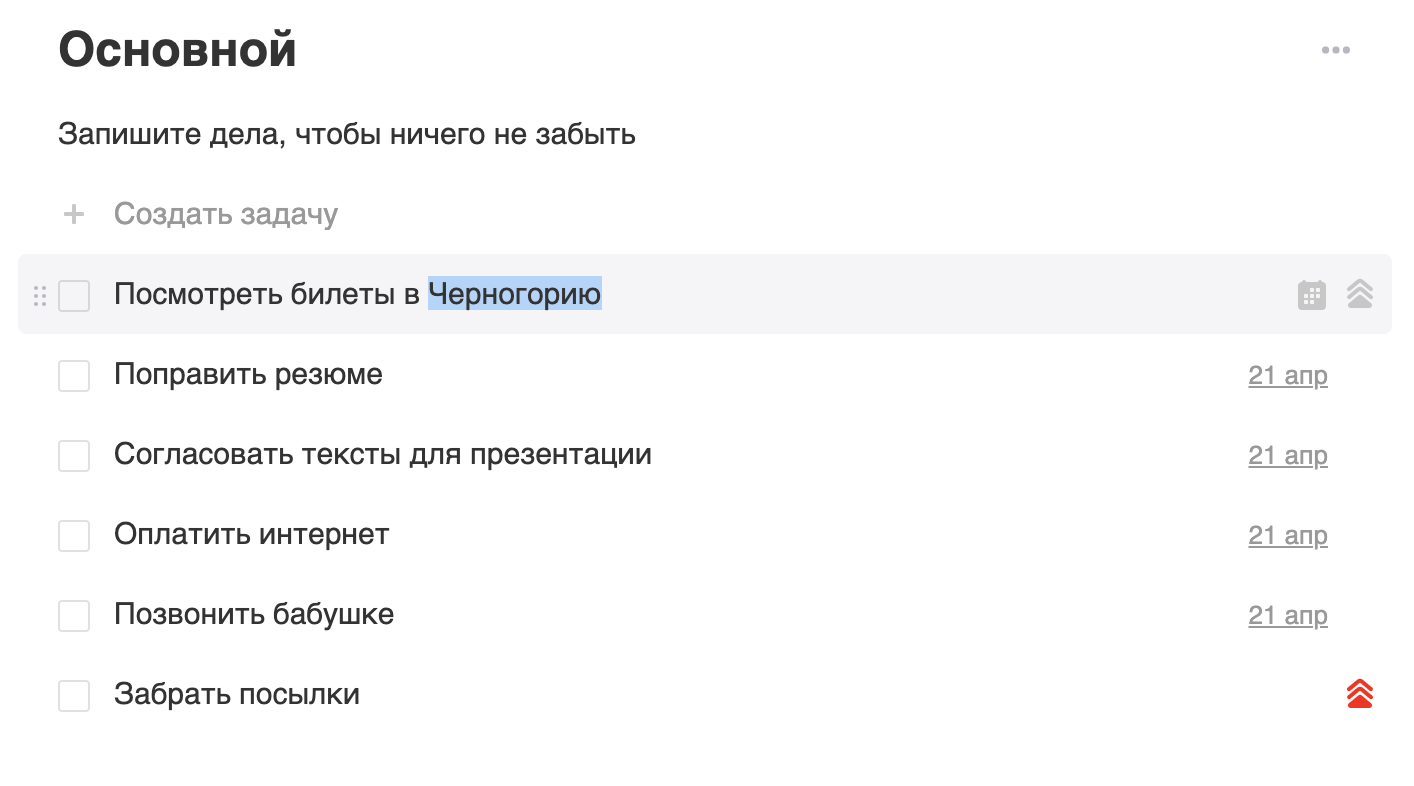Tick the Согласовать тексты для презентации checkbox
This screenshot has height=786, width=1414.
click(x=74, y=456)
